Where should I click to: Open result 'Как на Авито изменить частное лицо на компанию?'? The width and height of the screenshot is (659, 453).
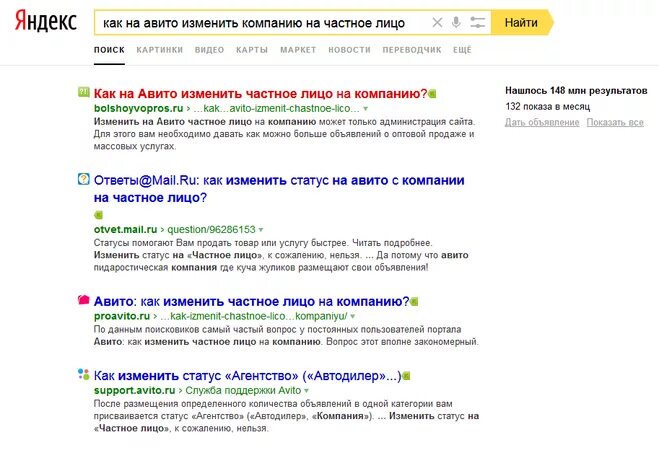pos(260,93)
